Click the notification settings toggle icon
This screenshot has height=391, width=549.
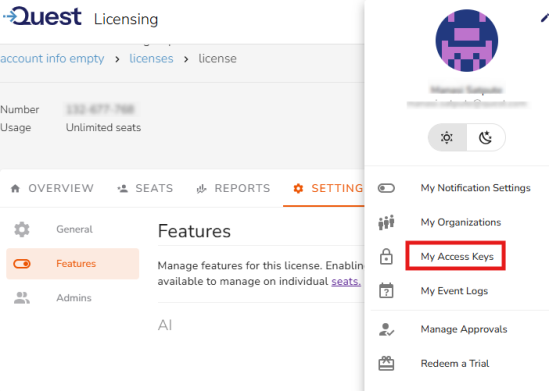386,188
